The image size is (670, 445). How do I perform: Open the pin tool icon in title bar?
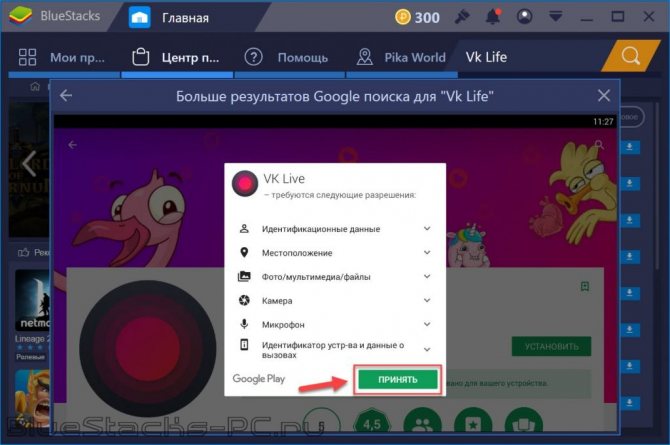[x=462, y=17]
